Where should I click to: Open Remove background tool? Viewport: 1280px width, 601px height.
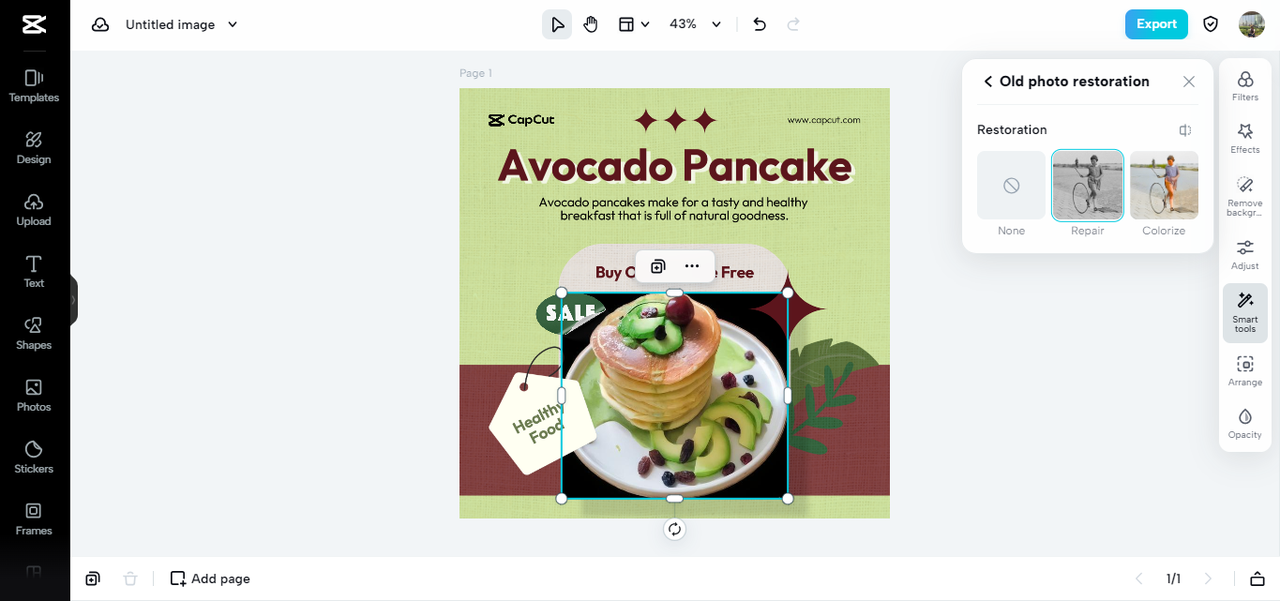[1245, 197]
